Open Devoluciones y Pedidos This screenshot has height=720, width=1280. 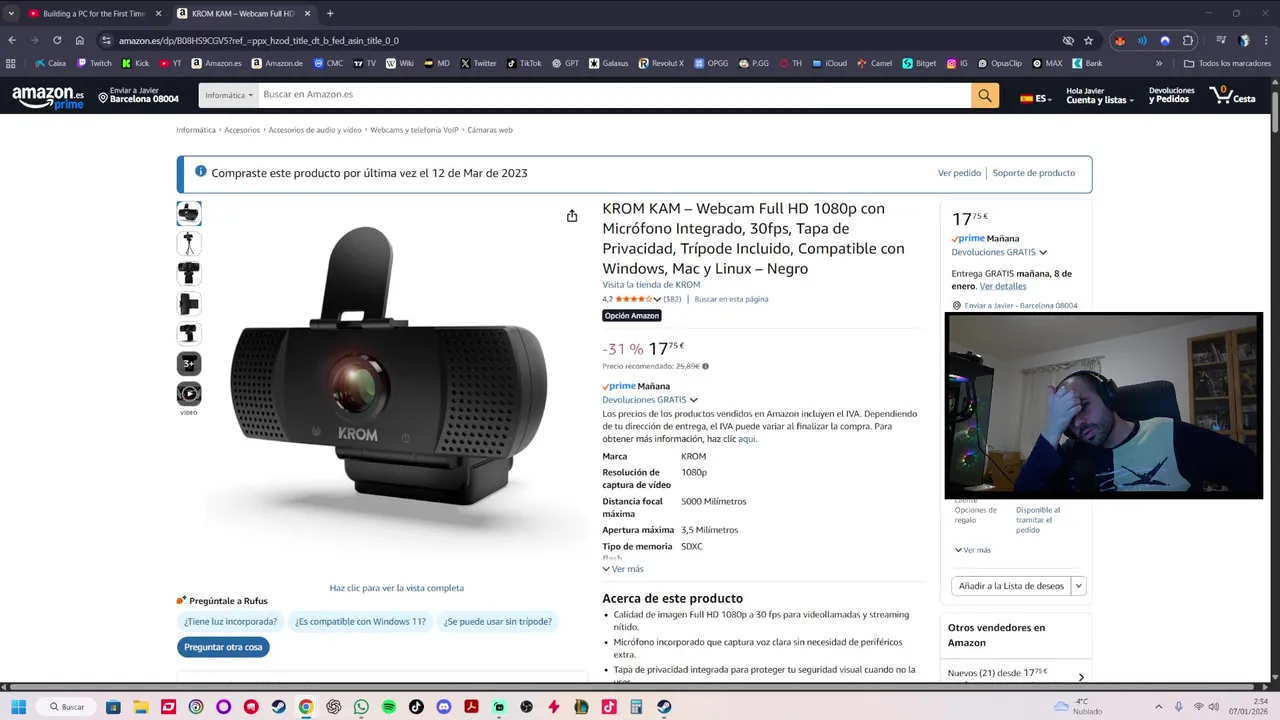[1172, 95]
